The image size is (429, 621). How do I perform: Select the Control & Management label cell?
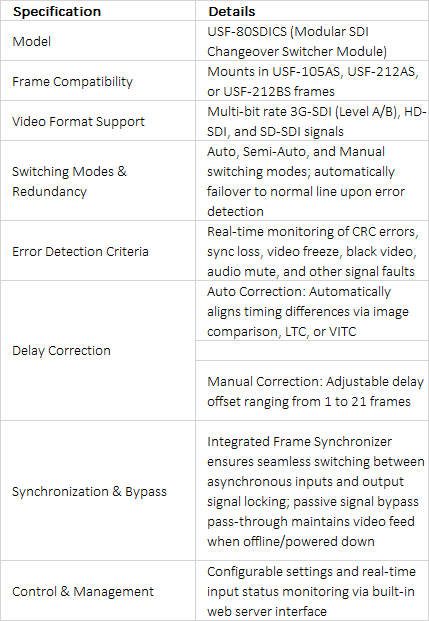click(x=98, y=591)
